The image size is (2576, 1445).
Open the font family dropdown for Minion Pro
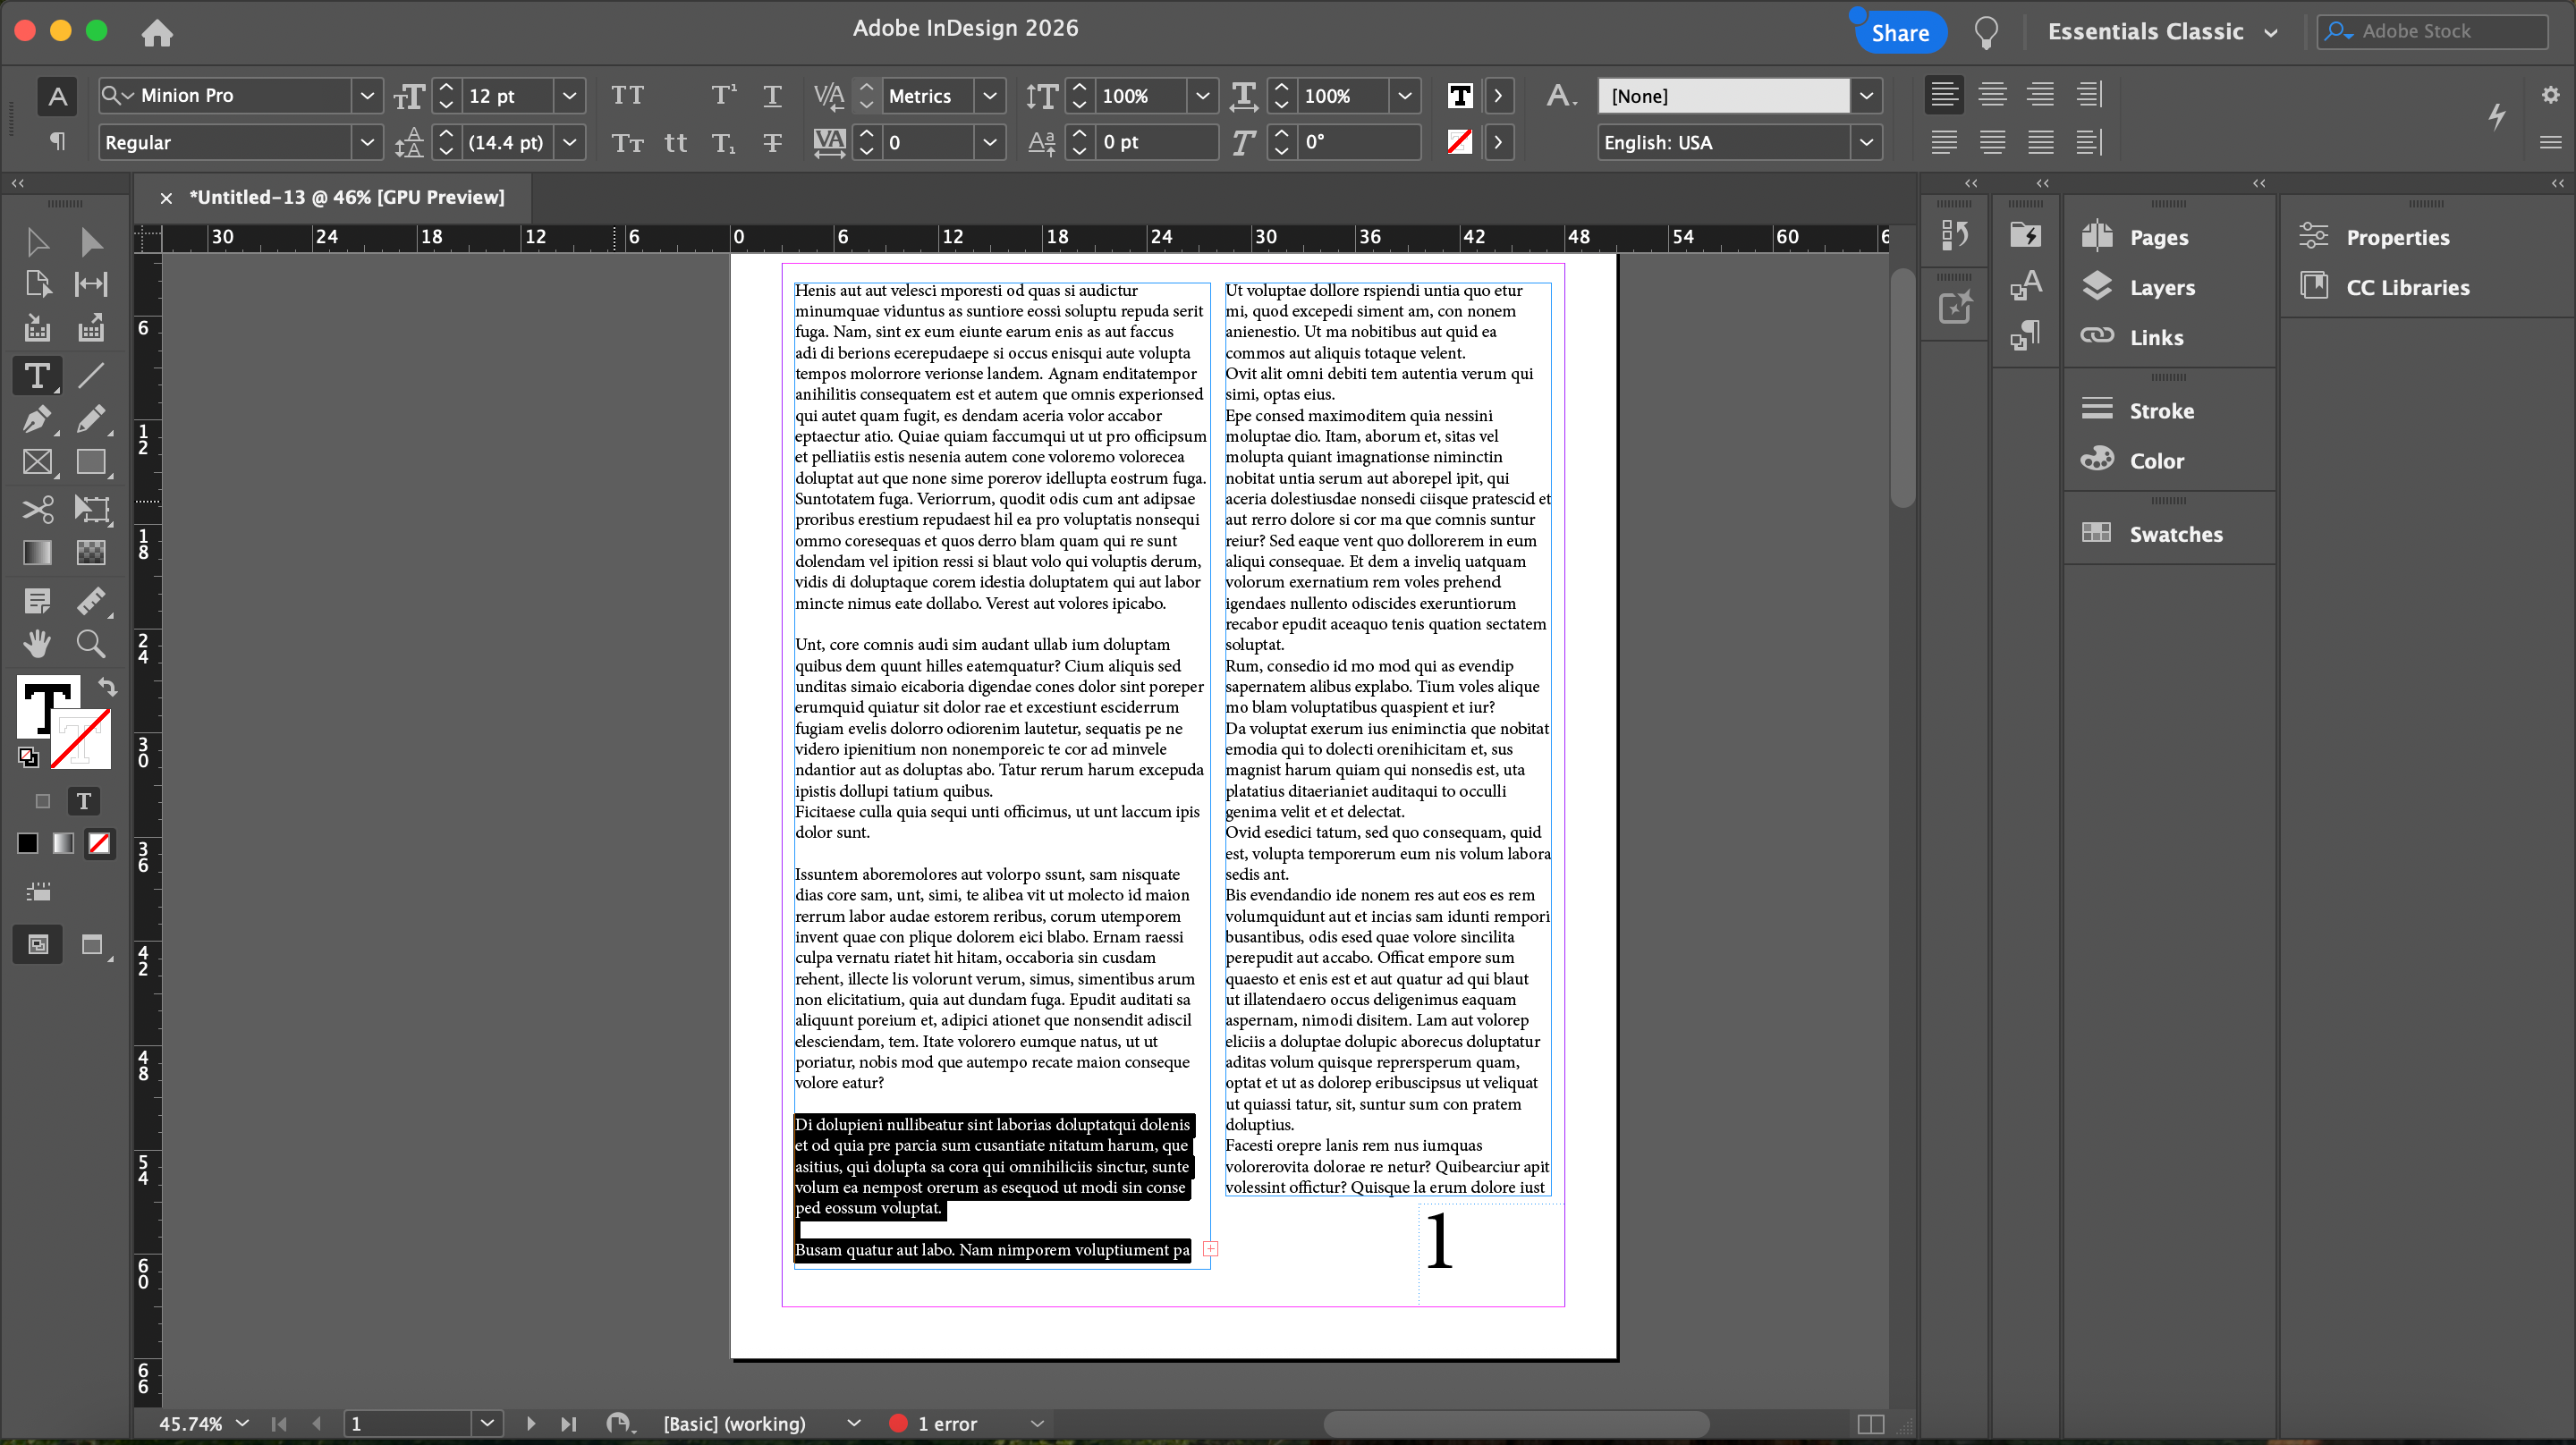tap(367, 96)
